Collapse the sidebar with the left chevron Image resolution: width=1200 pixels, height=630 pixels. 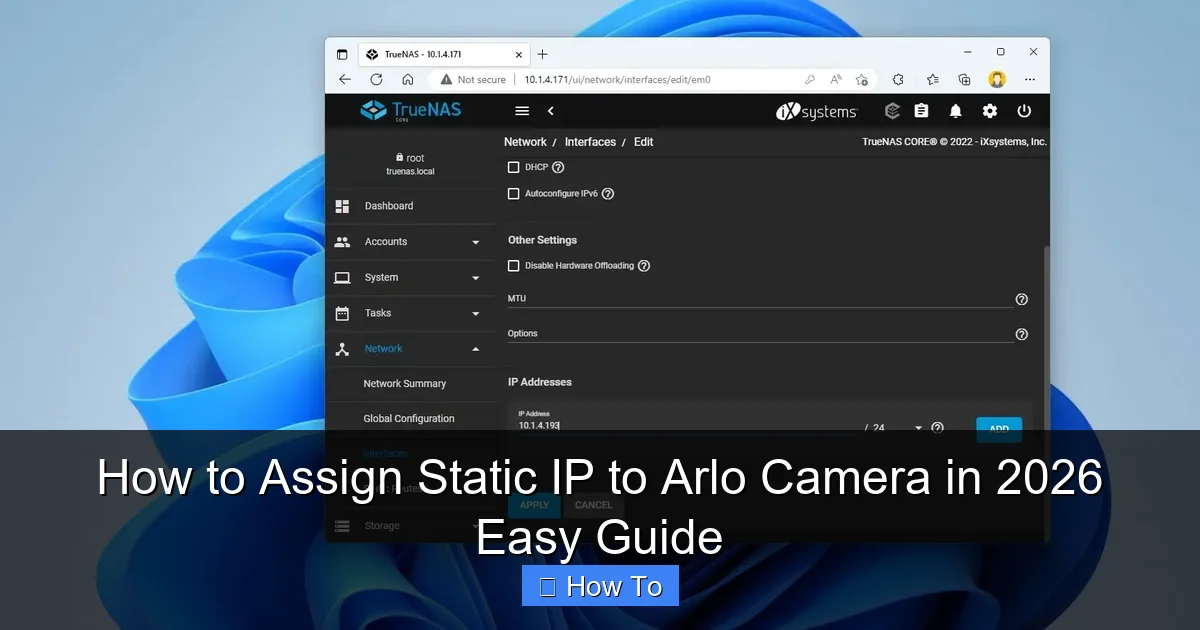[551, 111]
